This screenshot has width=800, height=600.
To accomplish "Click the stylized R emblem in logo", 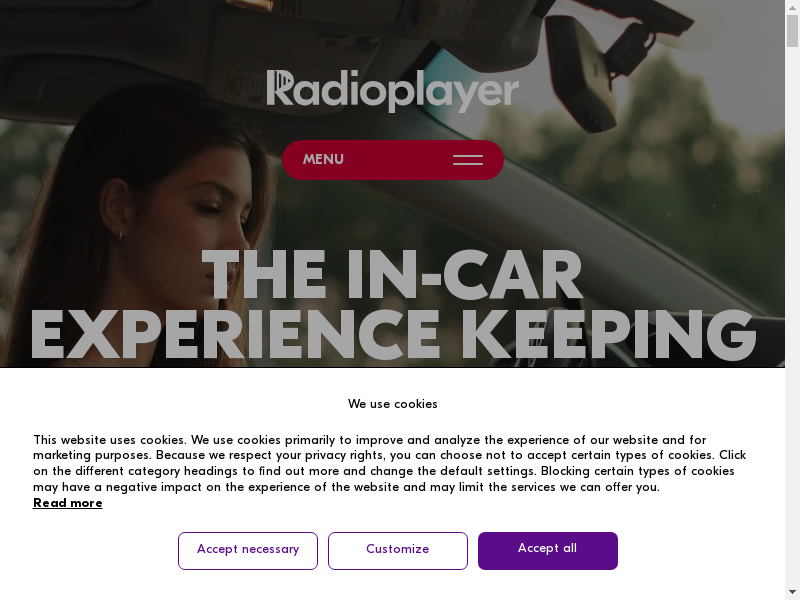I will (x=279, y=88).
